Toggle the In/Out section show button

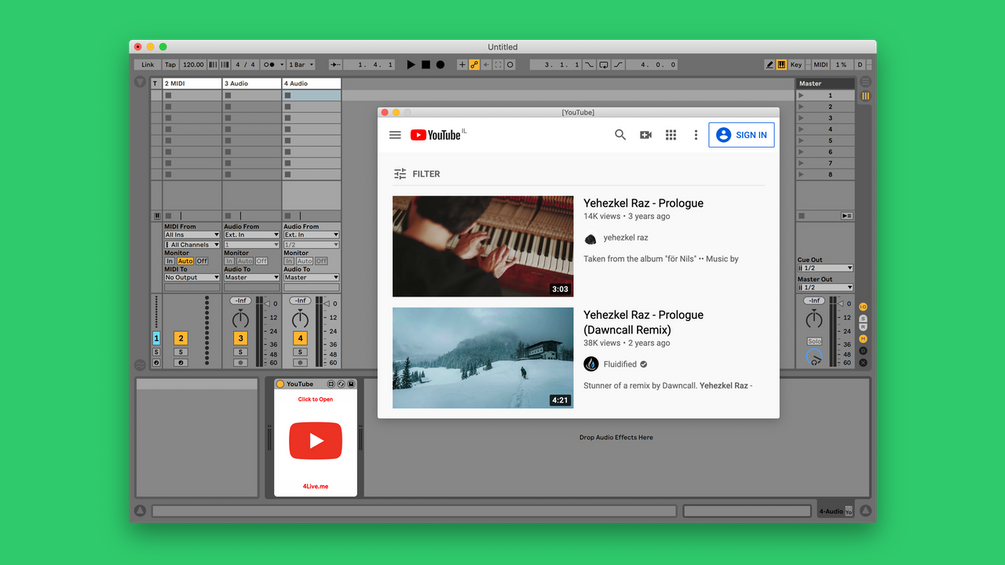coord(863,307)
